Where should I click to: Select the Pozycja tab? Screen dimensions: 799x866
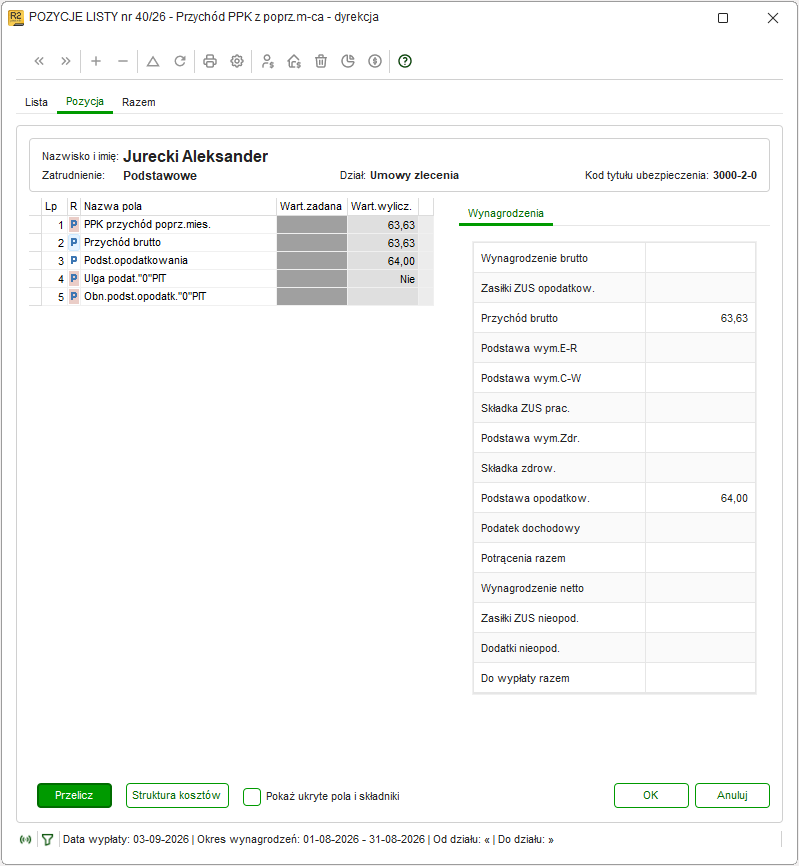tap(85, 102)
